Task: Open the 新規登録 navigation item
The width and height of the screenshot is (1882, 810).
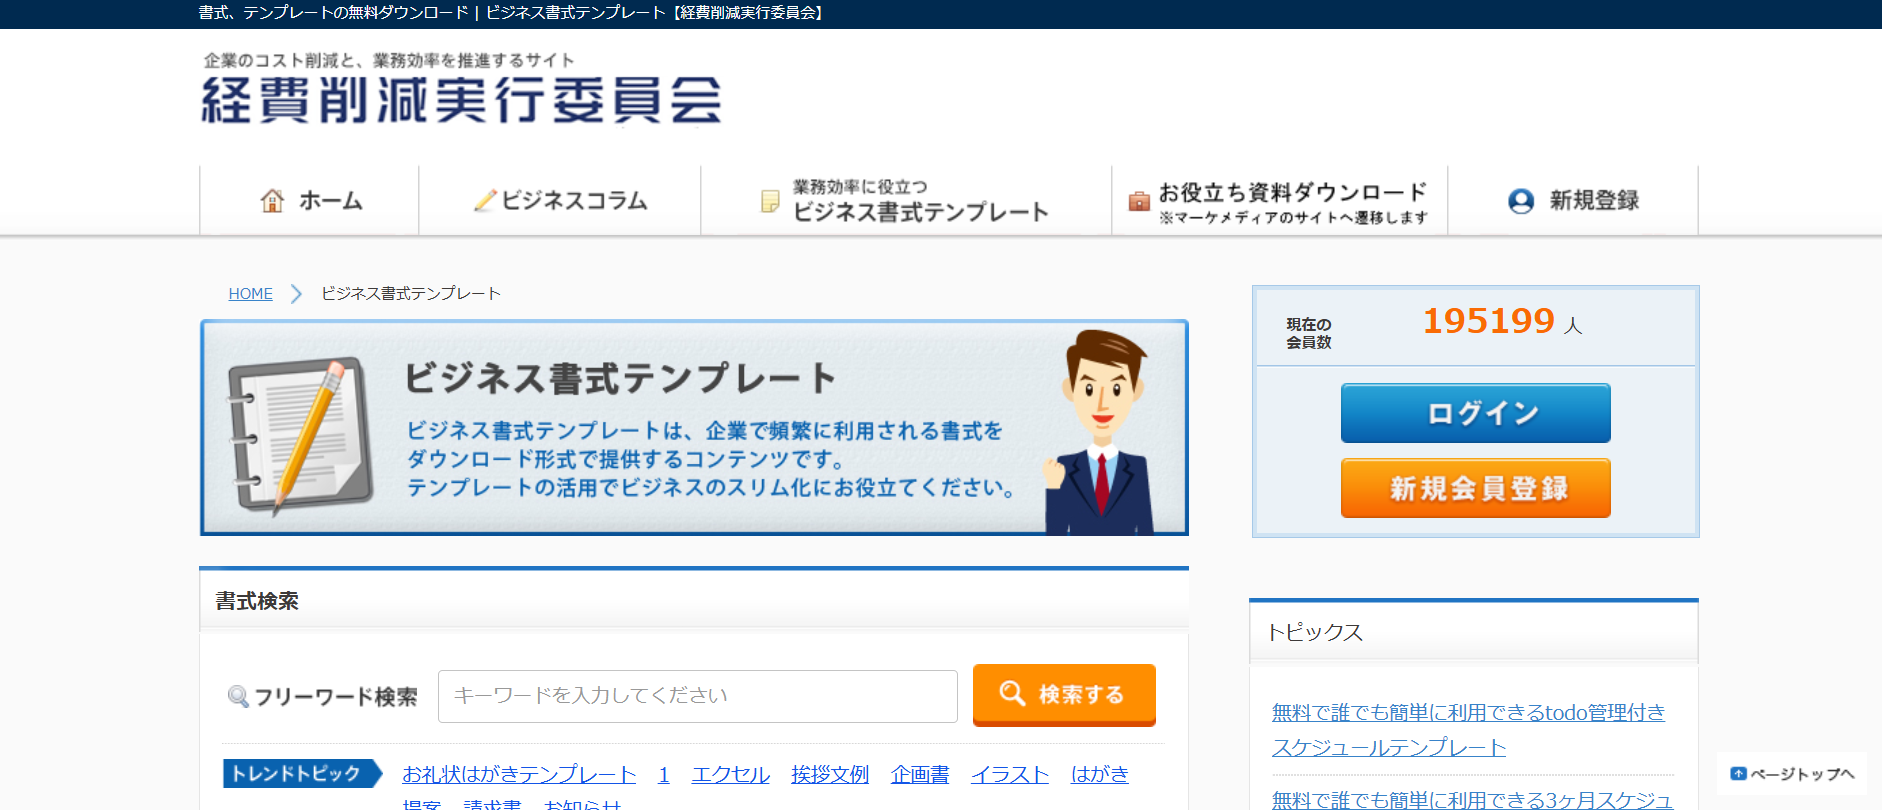Action: [x=1594, y=201]
